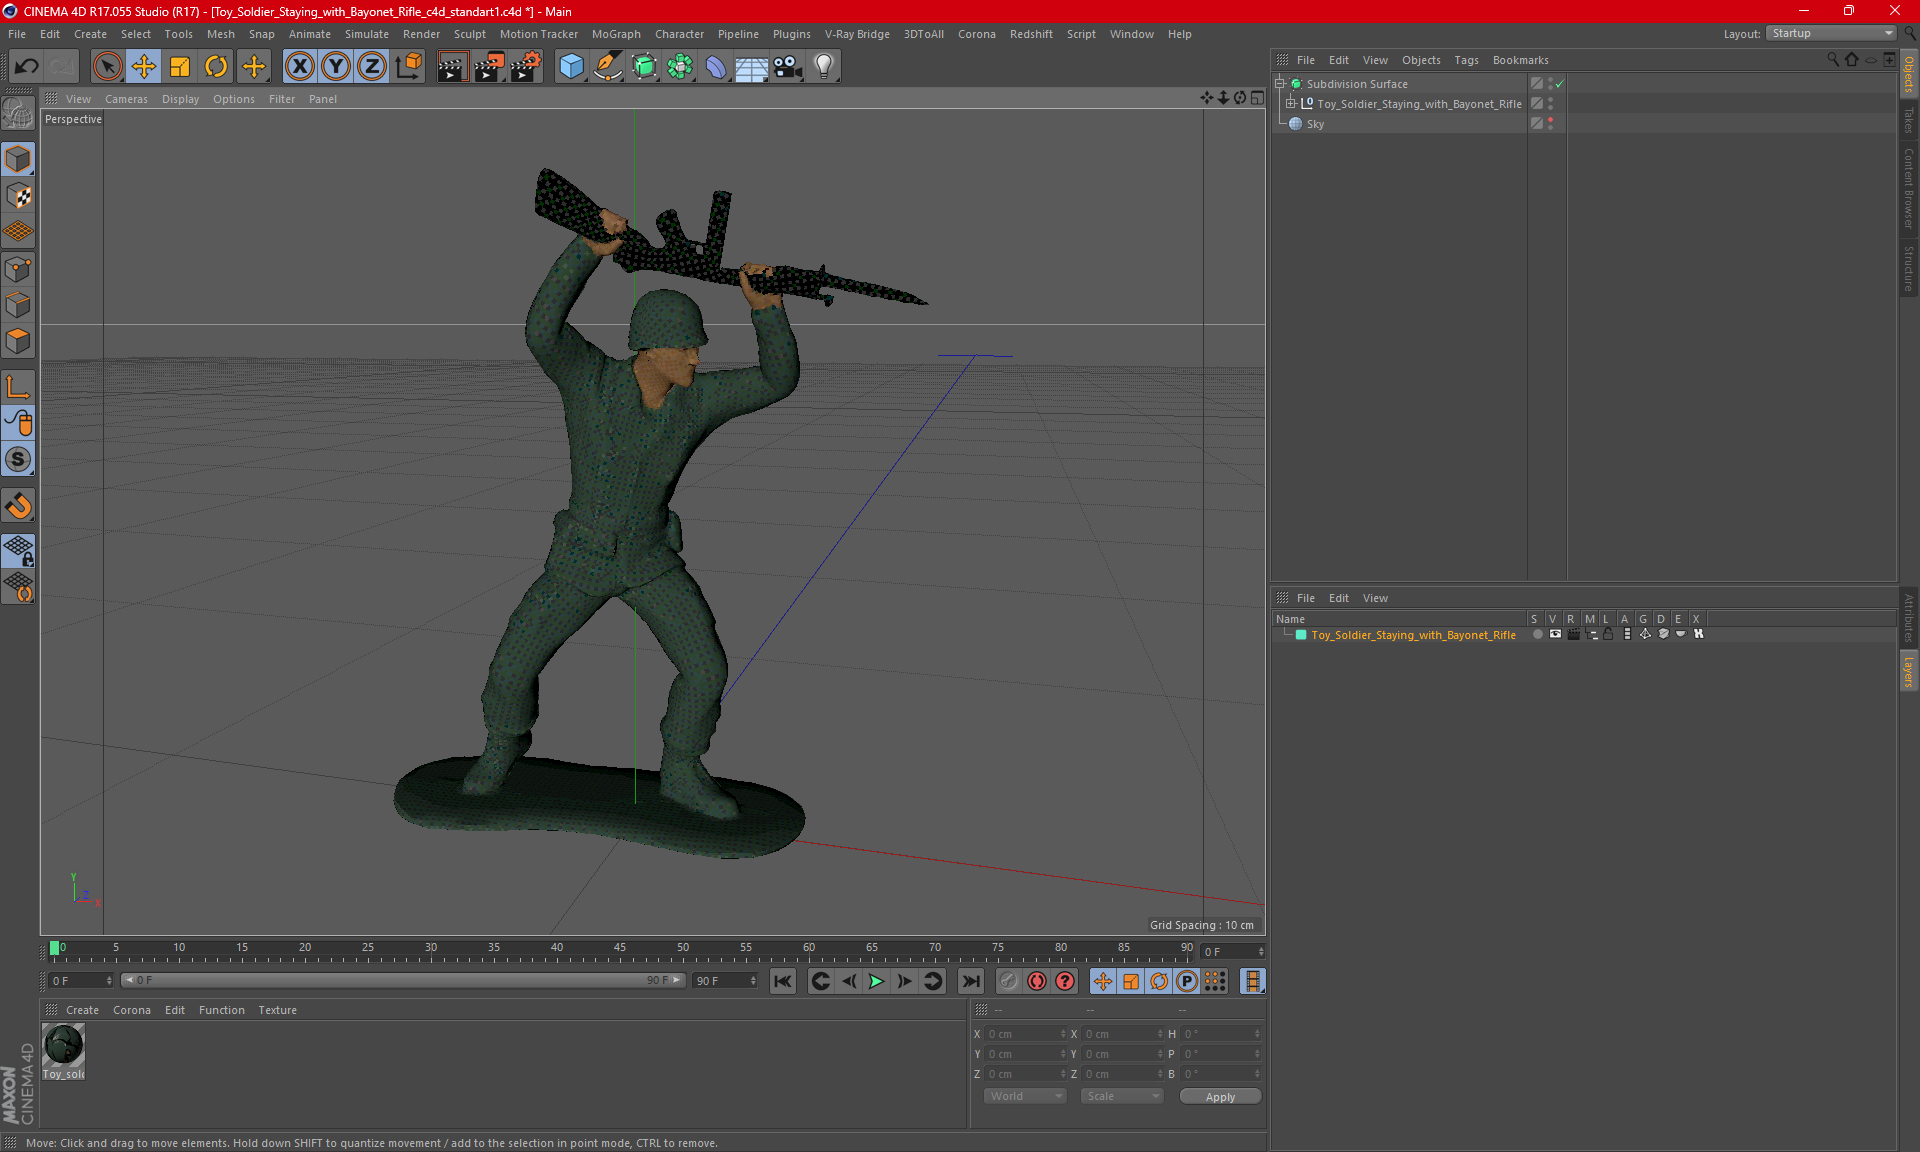This screenshot has width=1920, height=1152.
Task: Select the Toy_sold material thumbnail
Action: (63, 1046)
